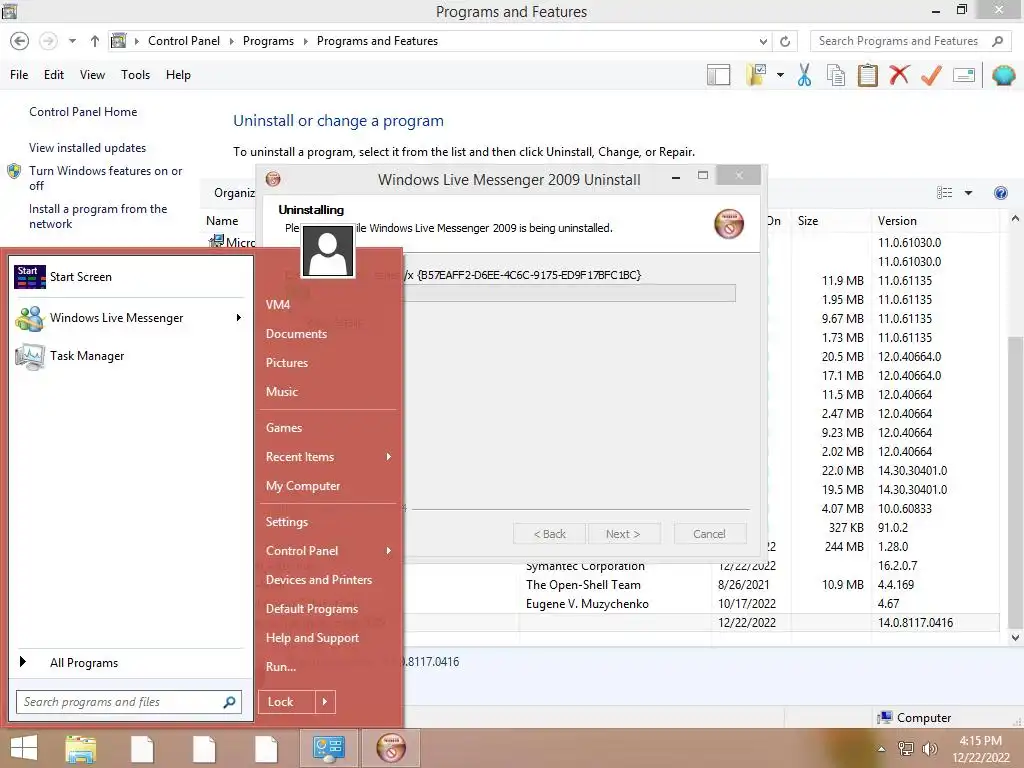Click Turn Windows features on or off
The height and width of the screenshot is (768, 1024).
coord(105,178)
